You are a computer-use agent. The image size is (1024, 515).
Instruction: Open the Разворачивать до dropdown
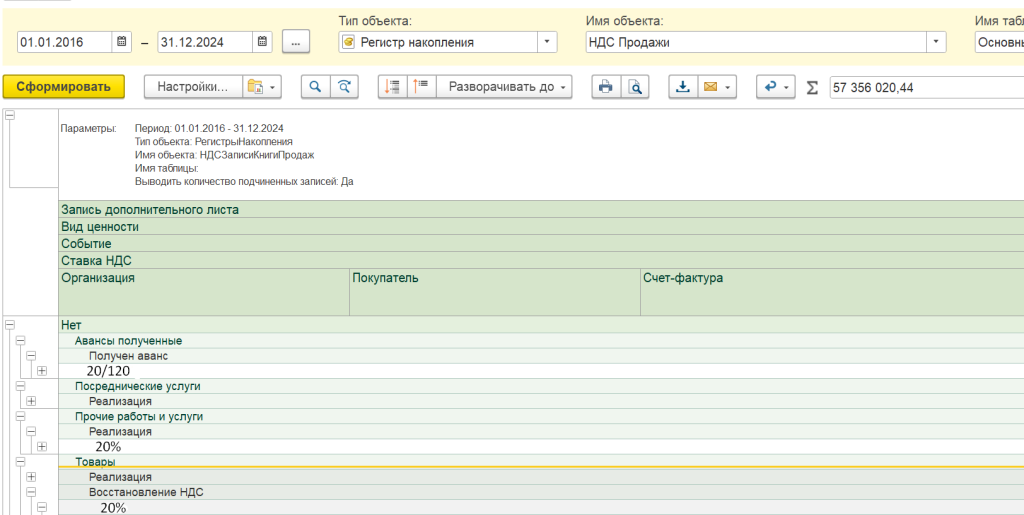point(504,86)
